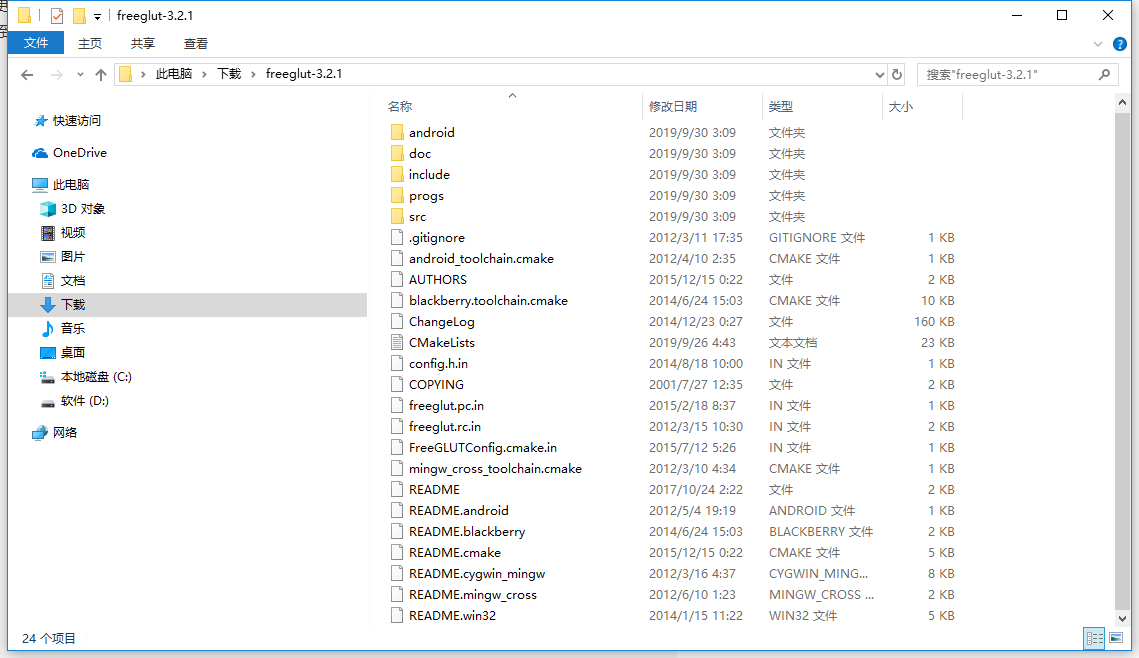This screenshot has height=658, width=1139.
Task: Select the freeglut.pc.in file
Action: coord(446,405)
